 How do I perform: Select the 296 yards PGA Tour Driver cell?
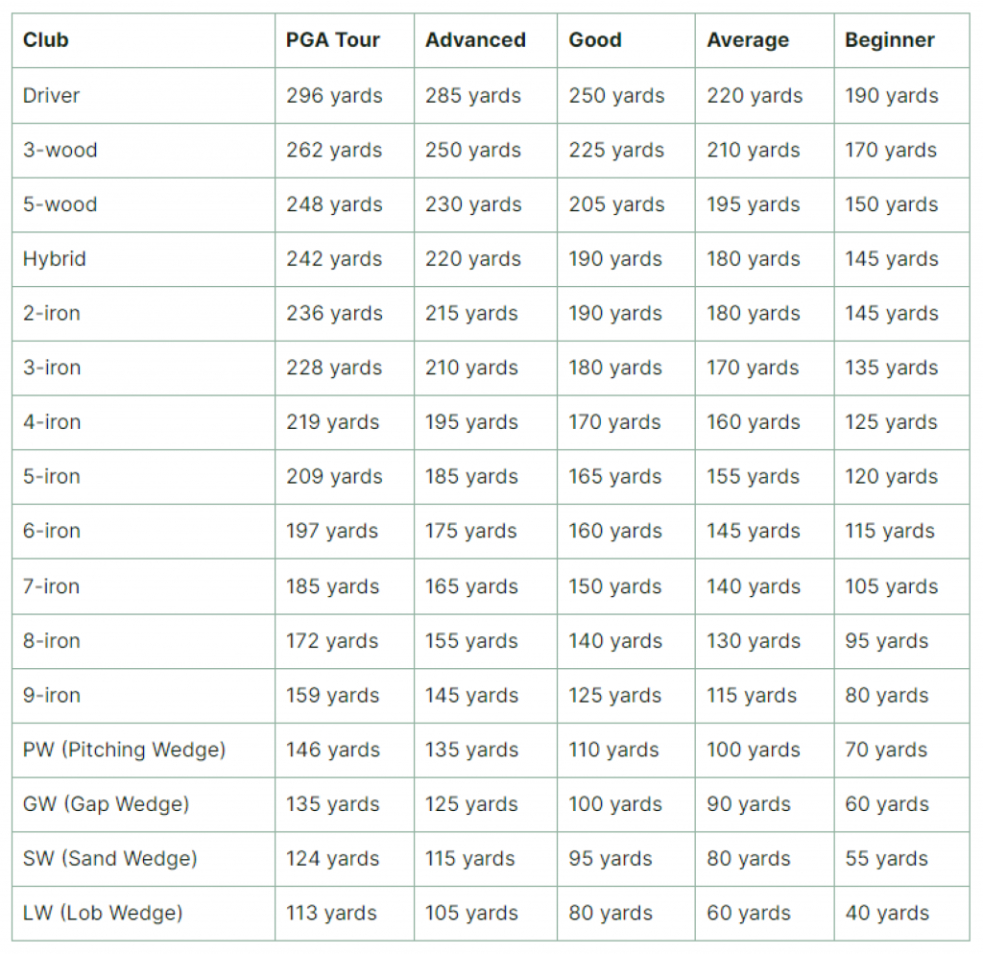coord(344,95)
